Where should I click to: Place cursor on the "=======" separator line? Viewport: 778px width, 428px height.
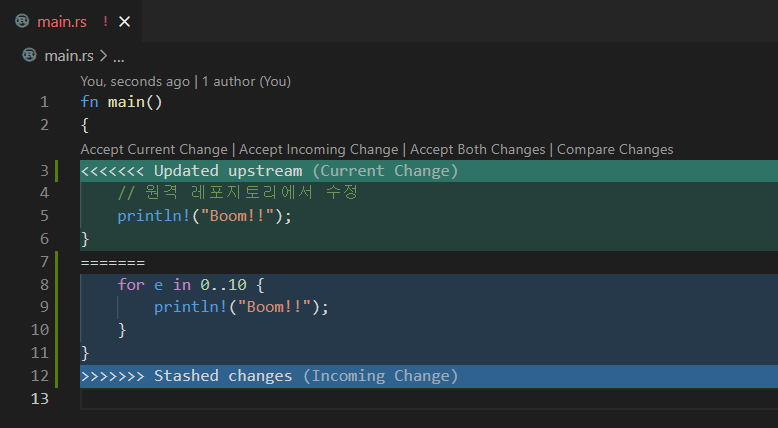[x=113, y=262]
